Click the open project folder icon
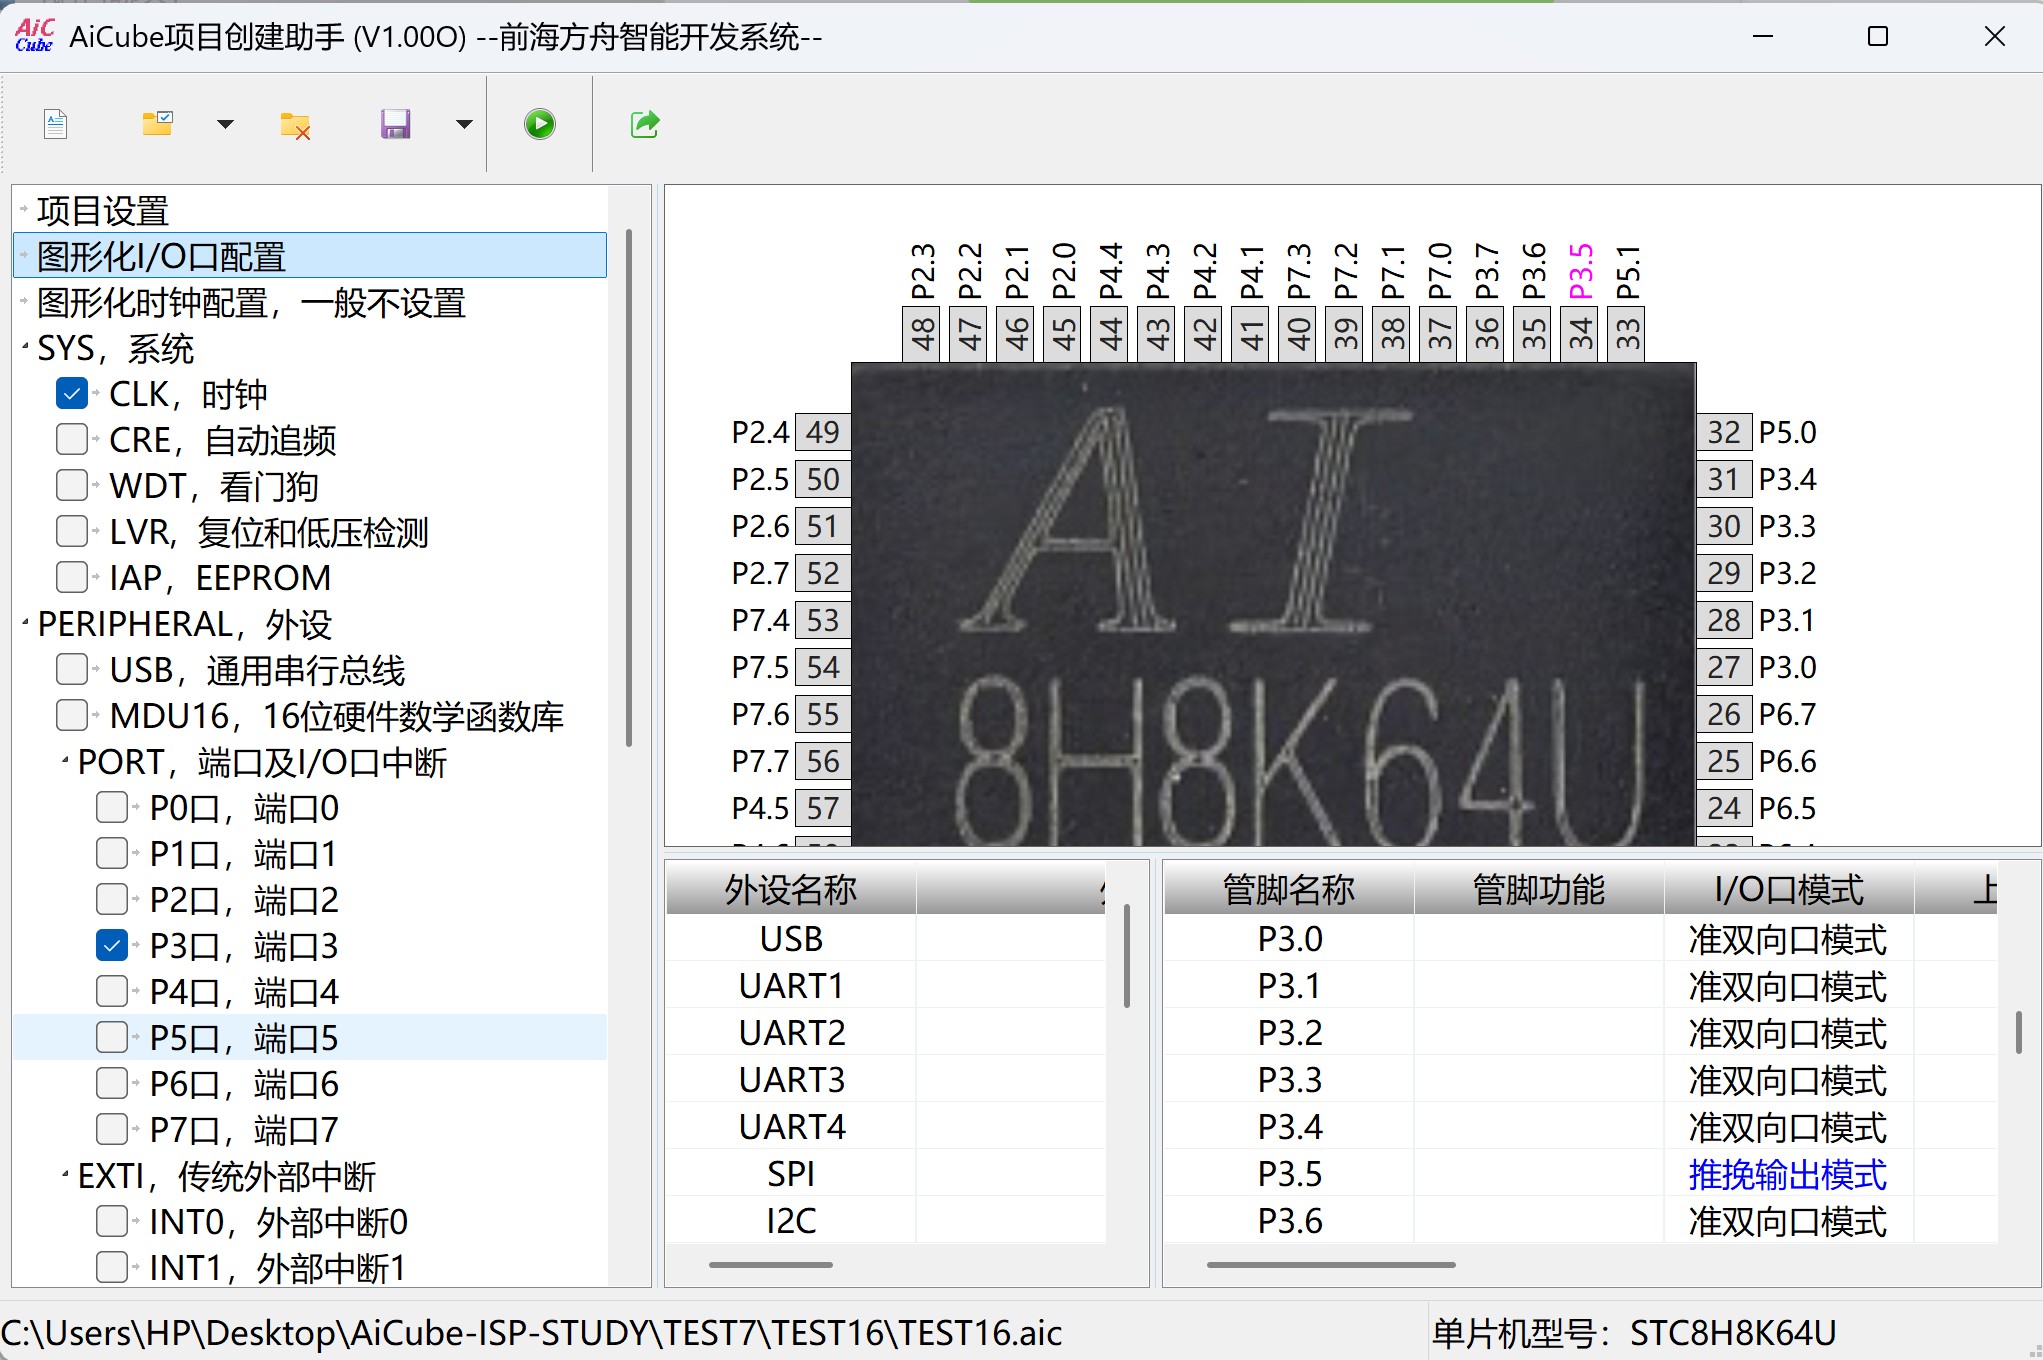 [157, 124]
